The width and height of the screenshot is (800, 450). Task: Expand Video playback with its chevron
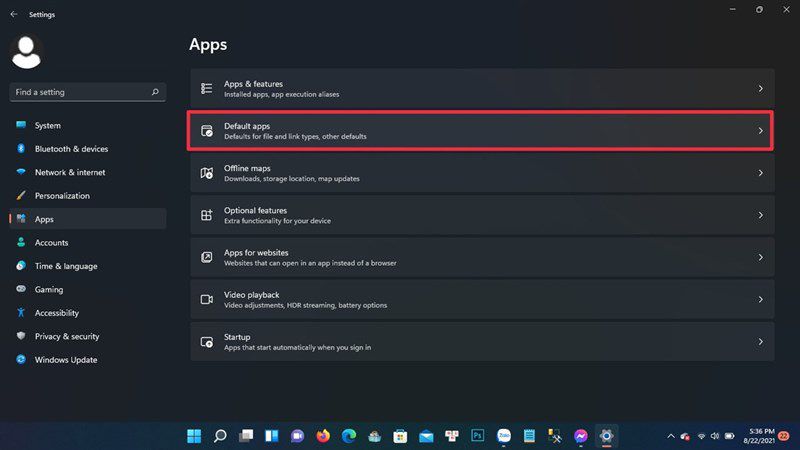point(760,299)
